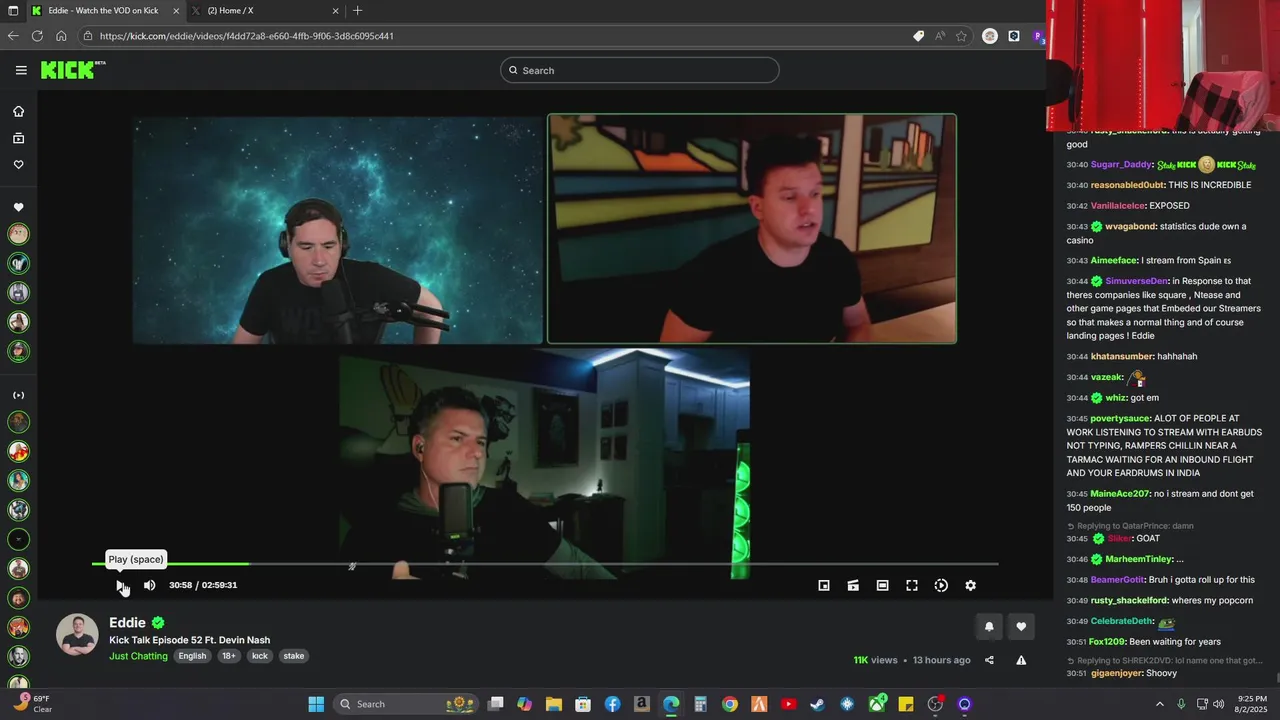Open browser home page
Screen dimensions: 1280x720
(x=61, y=36)
